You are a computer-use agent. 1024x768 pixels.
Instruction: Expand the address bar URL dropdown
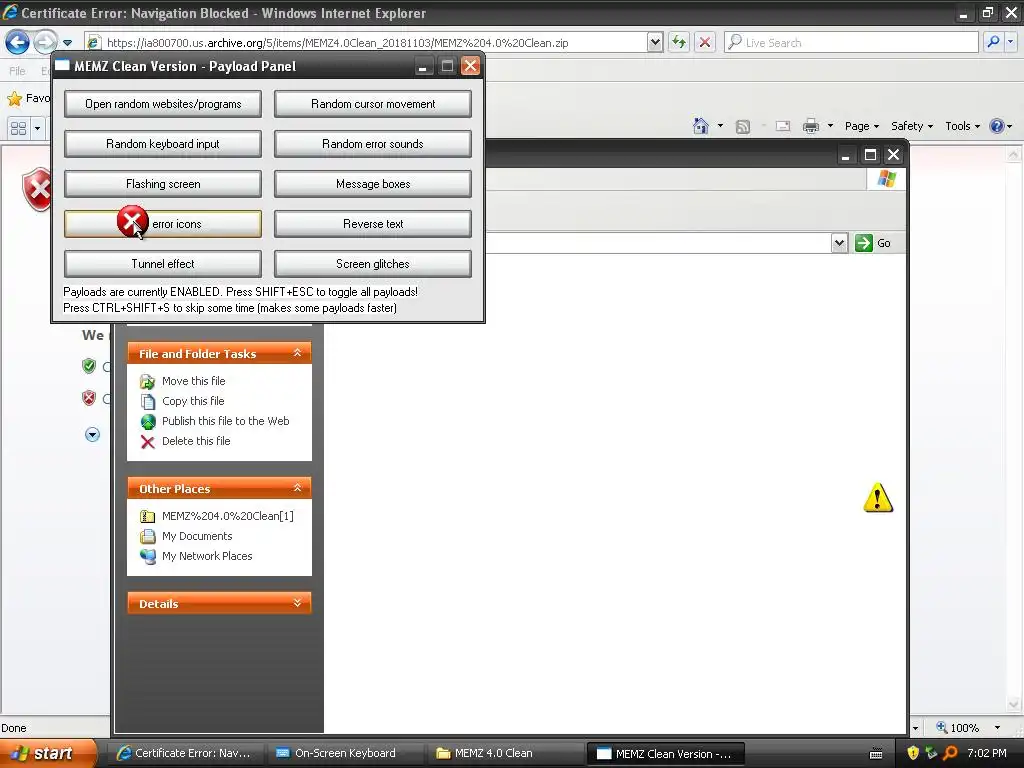coord(655,42)
